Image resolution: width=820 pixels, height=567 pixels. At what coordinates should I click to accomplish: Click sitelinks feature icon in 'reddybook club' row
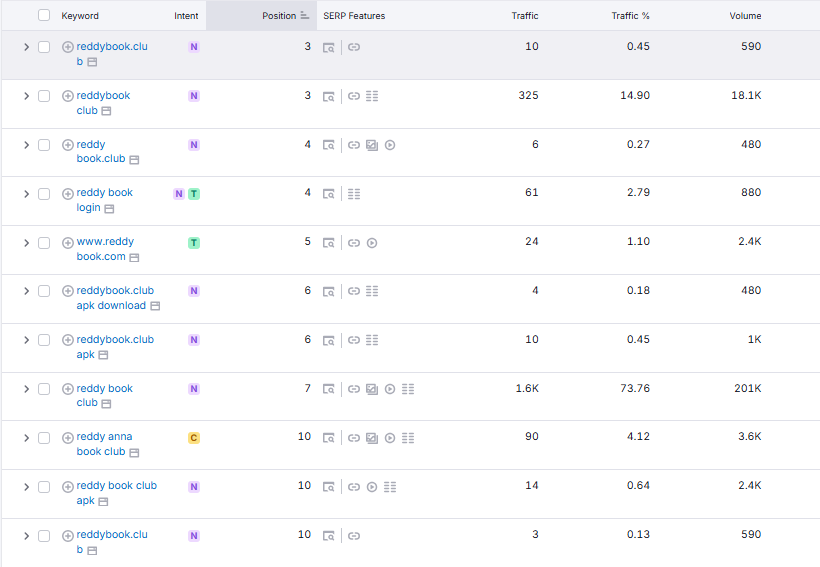[x=354, y=96]
